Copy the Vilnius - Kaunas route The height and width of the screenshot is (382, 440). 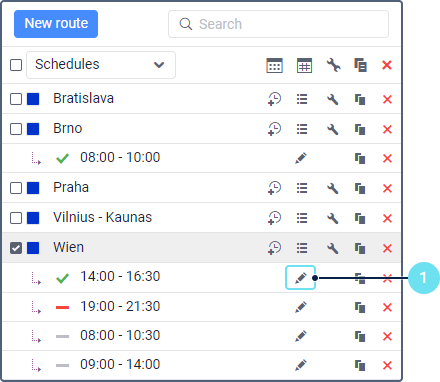tap(360, 218)
